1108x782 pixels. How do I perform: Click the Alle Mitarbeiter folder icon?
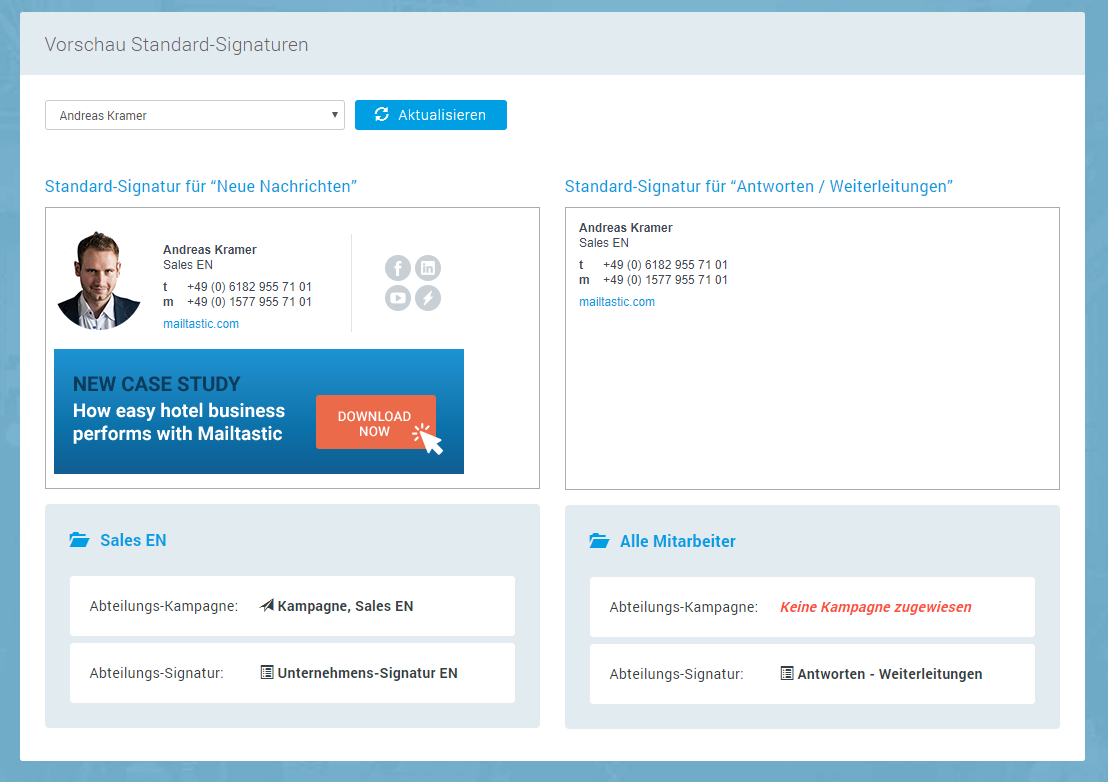coord(599,541)
